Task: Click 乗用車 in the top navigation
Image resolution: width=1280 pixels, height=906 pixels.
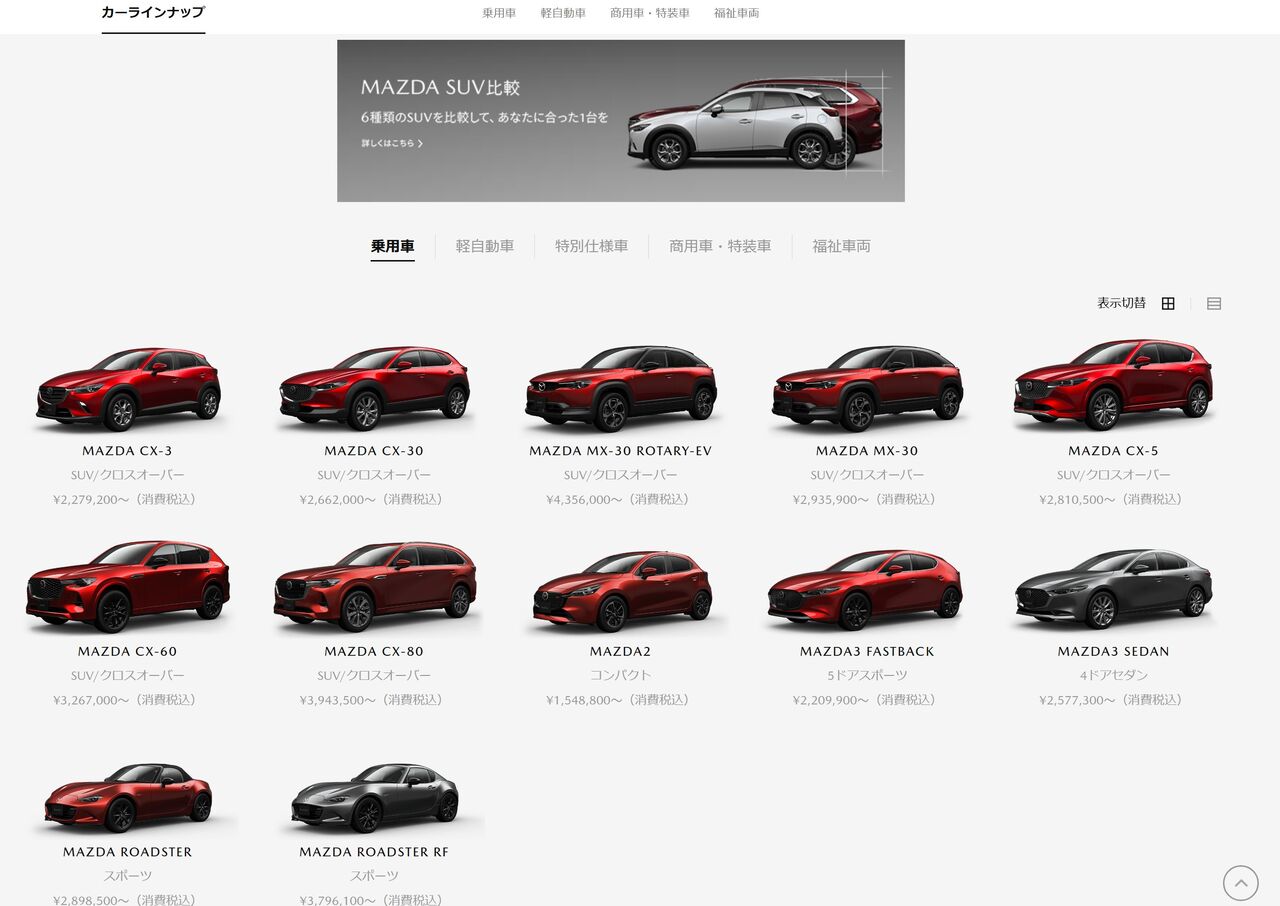Action: [499, 13]
